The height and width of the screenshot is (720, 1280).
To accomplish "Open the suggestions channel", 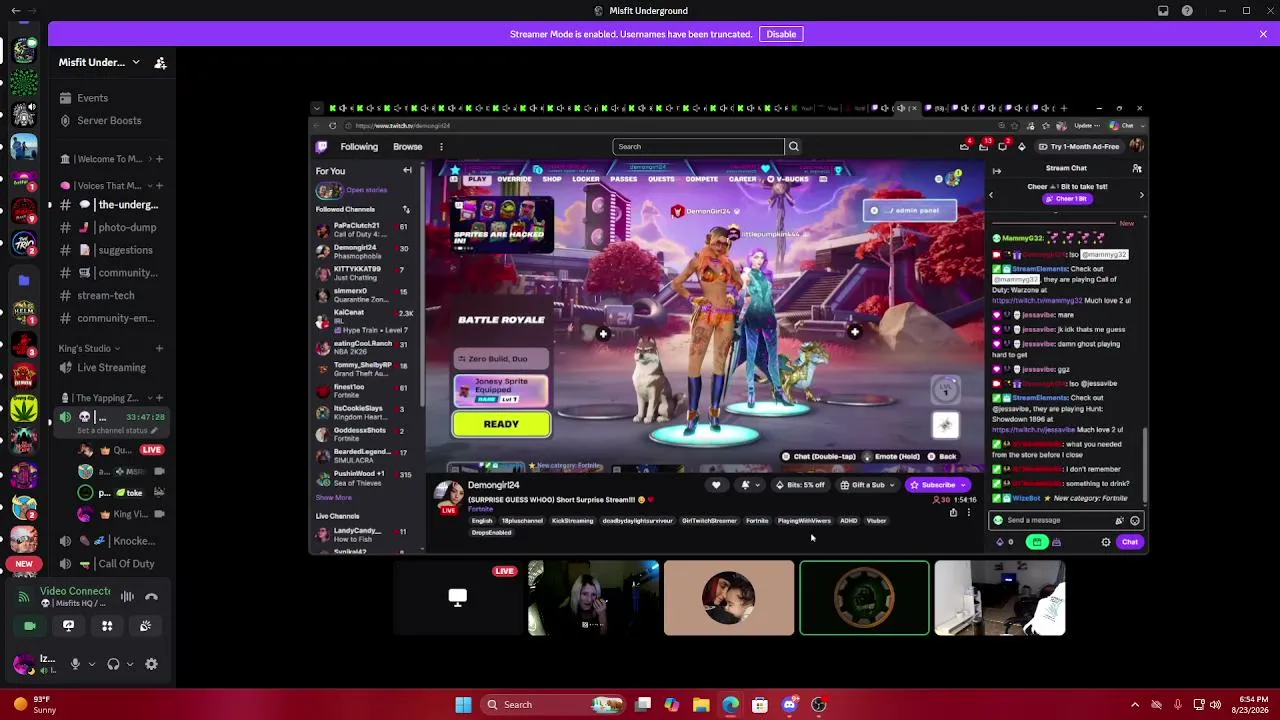I will coord(112,251).
